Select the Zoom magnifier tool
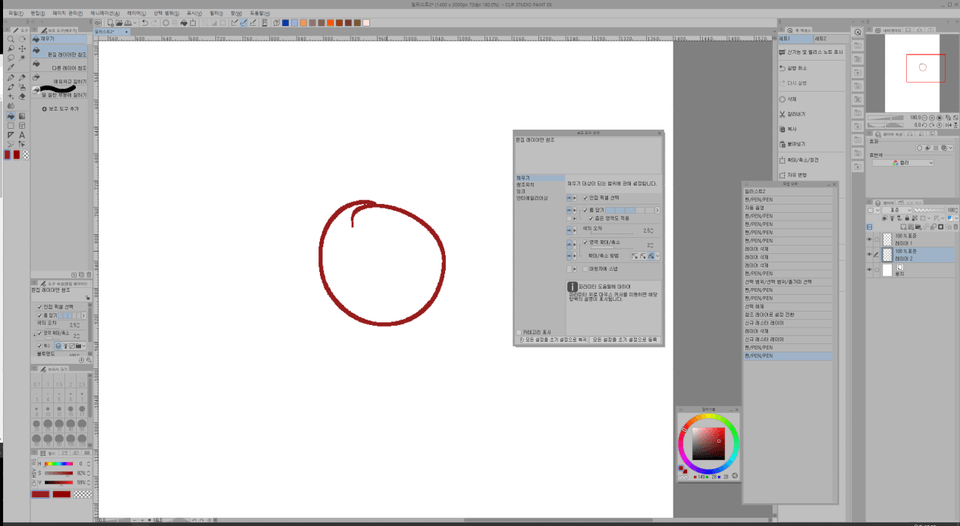The height and width of the screenshot is (526, 960). [10, 39]
